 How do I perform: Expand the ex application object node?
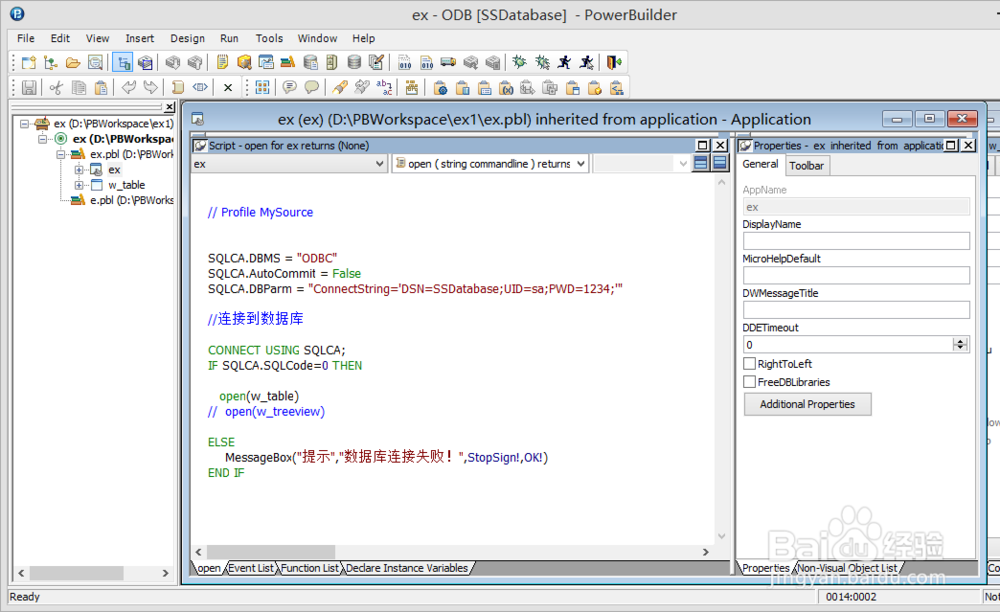[78, 170]
